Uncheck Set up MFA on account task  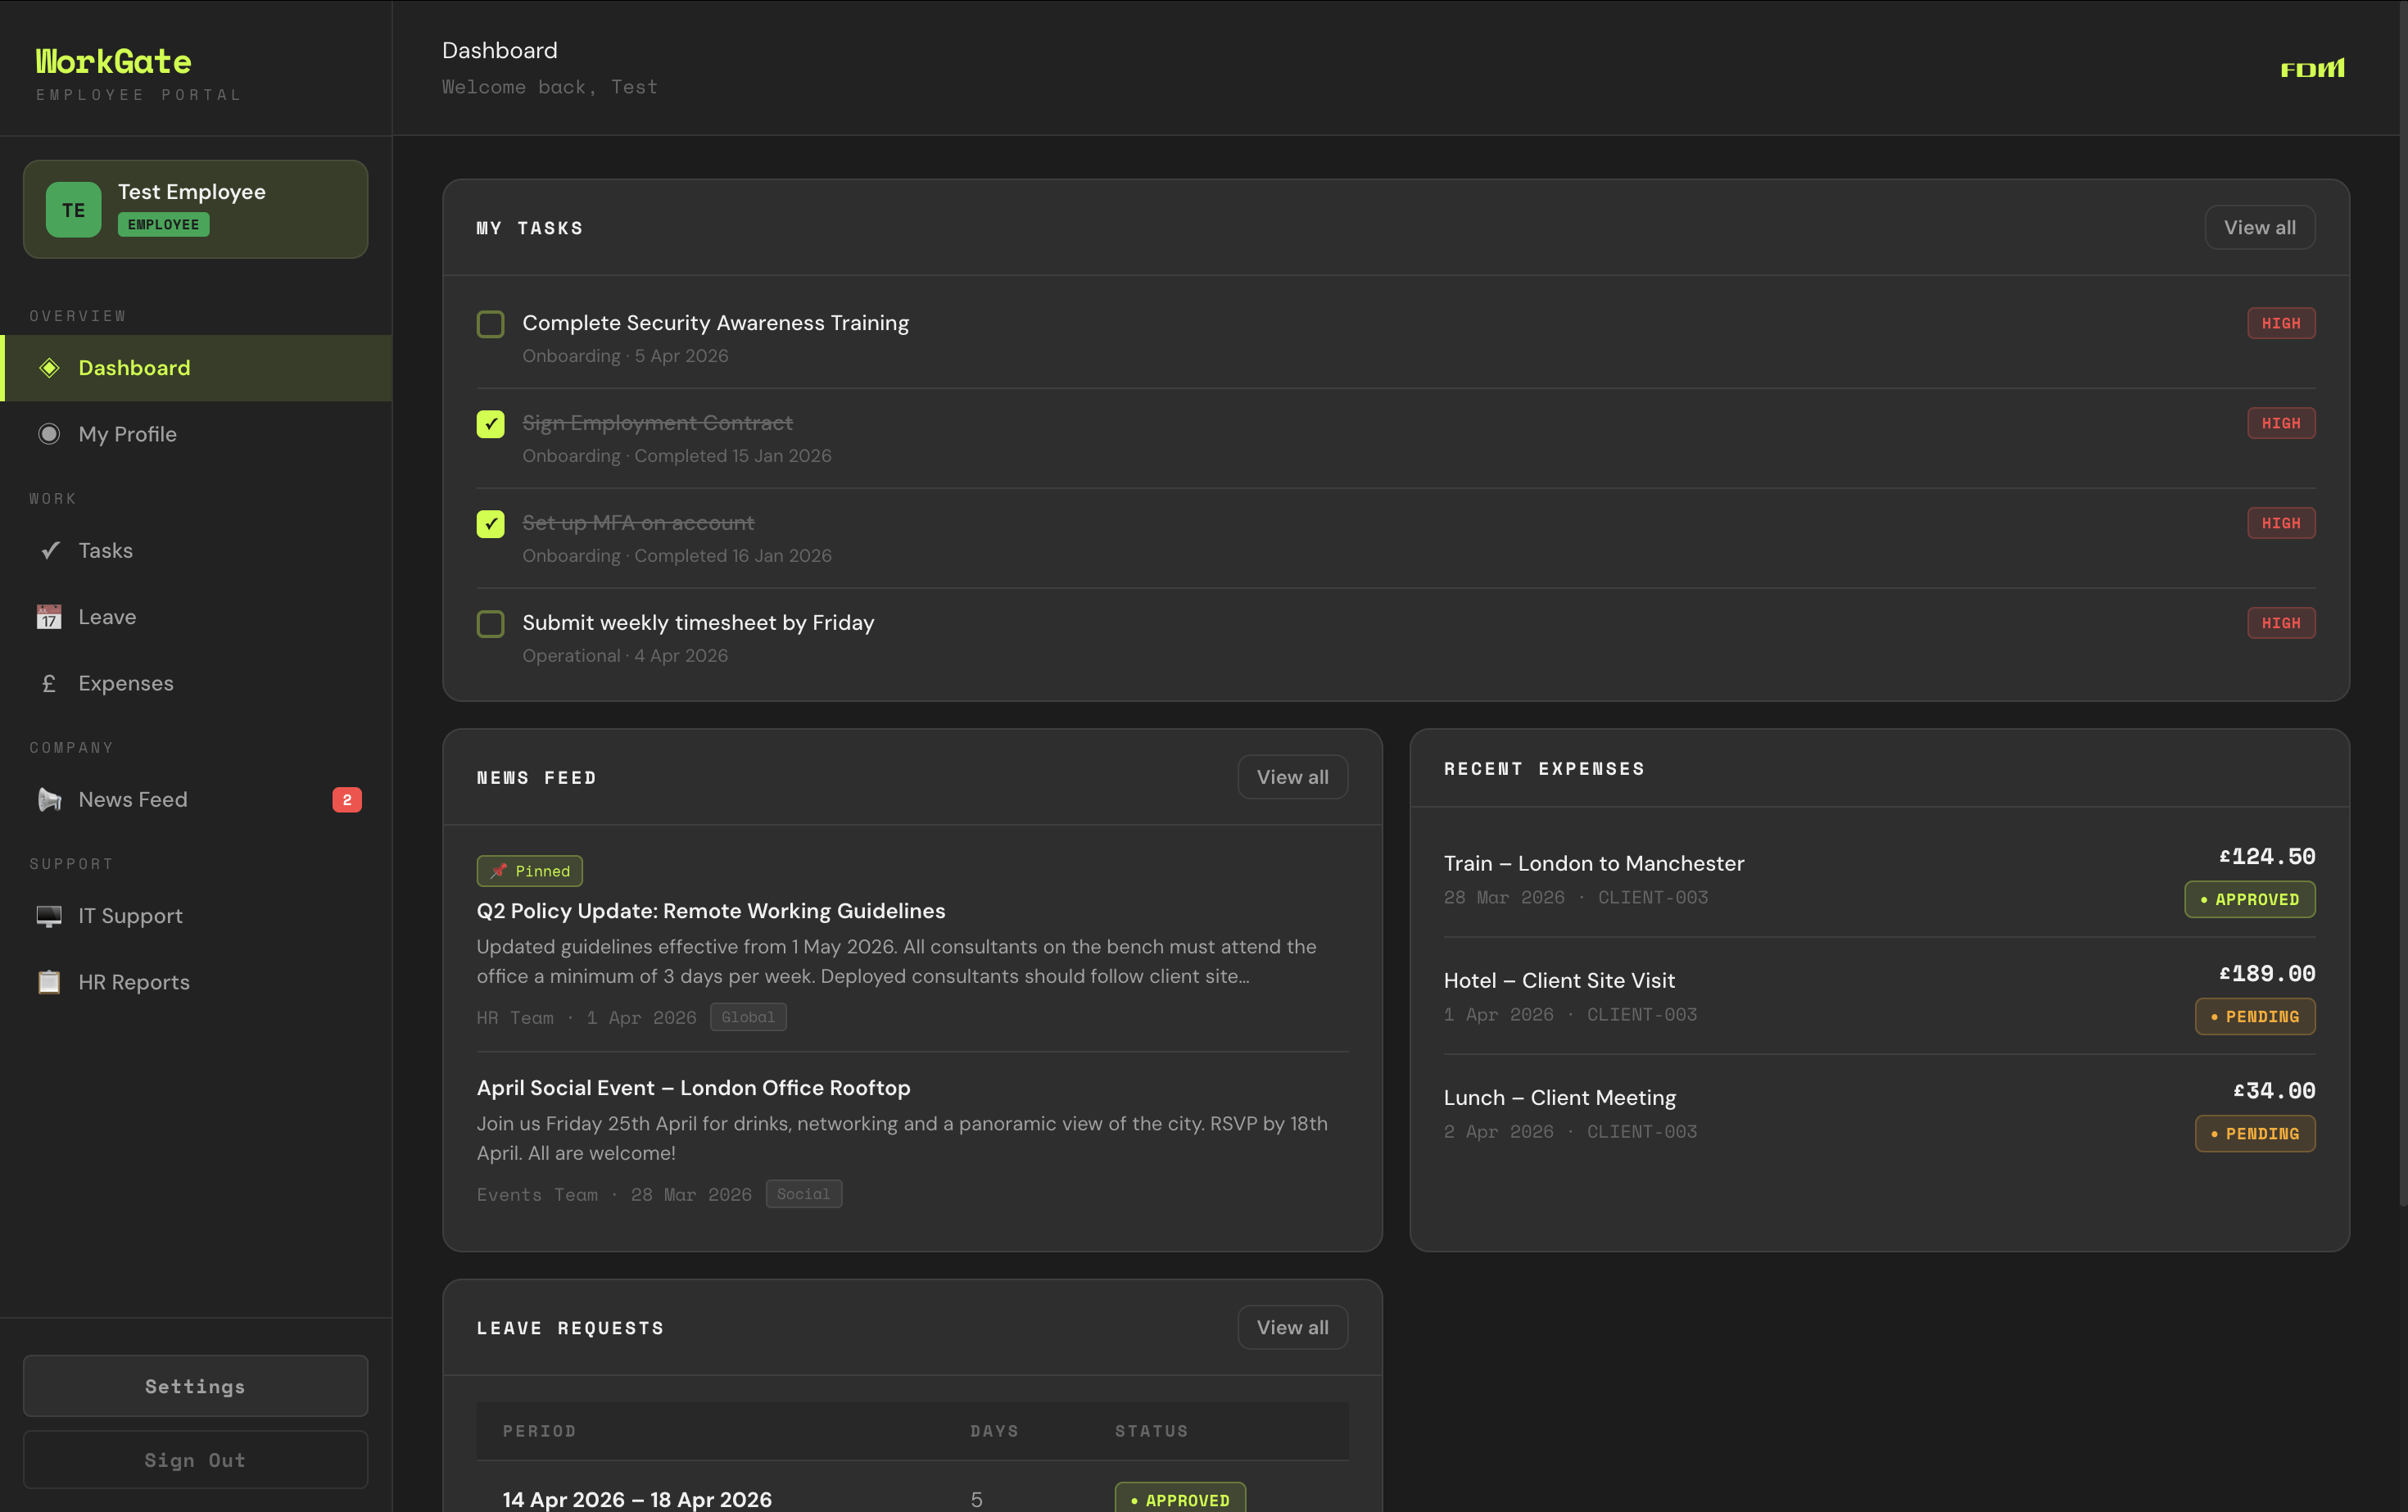(490, 524)
